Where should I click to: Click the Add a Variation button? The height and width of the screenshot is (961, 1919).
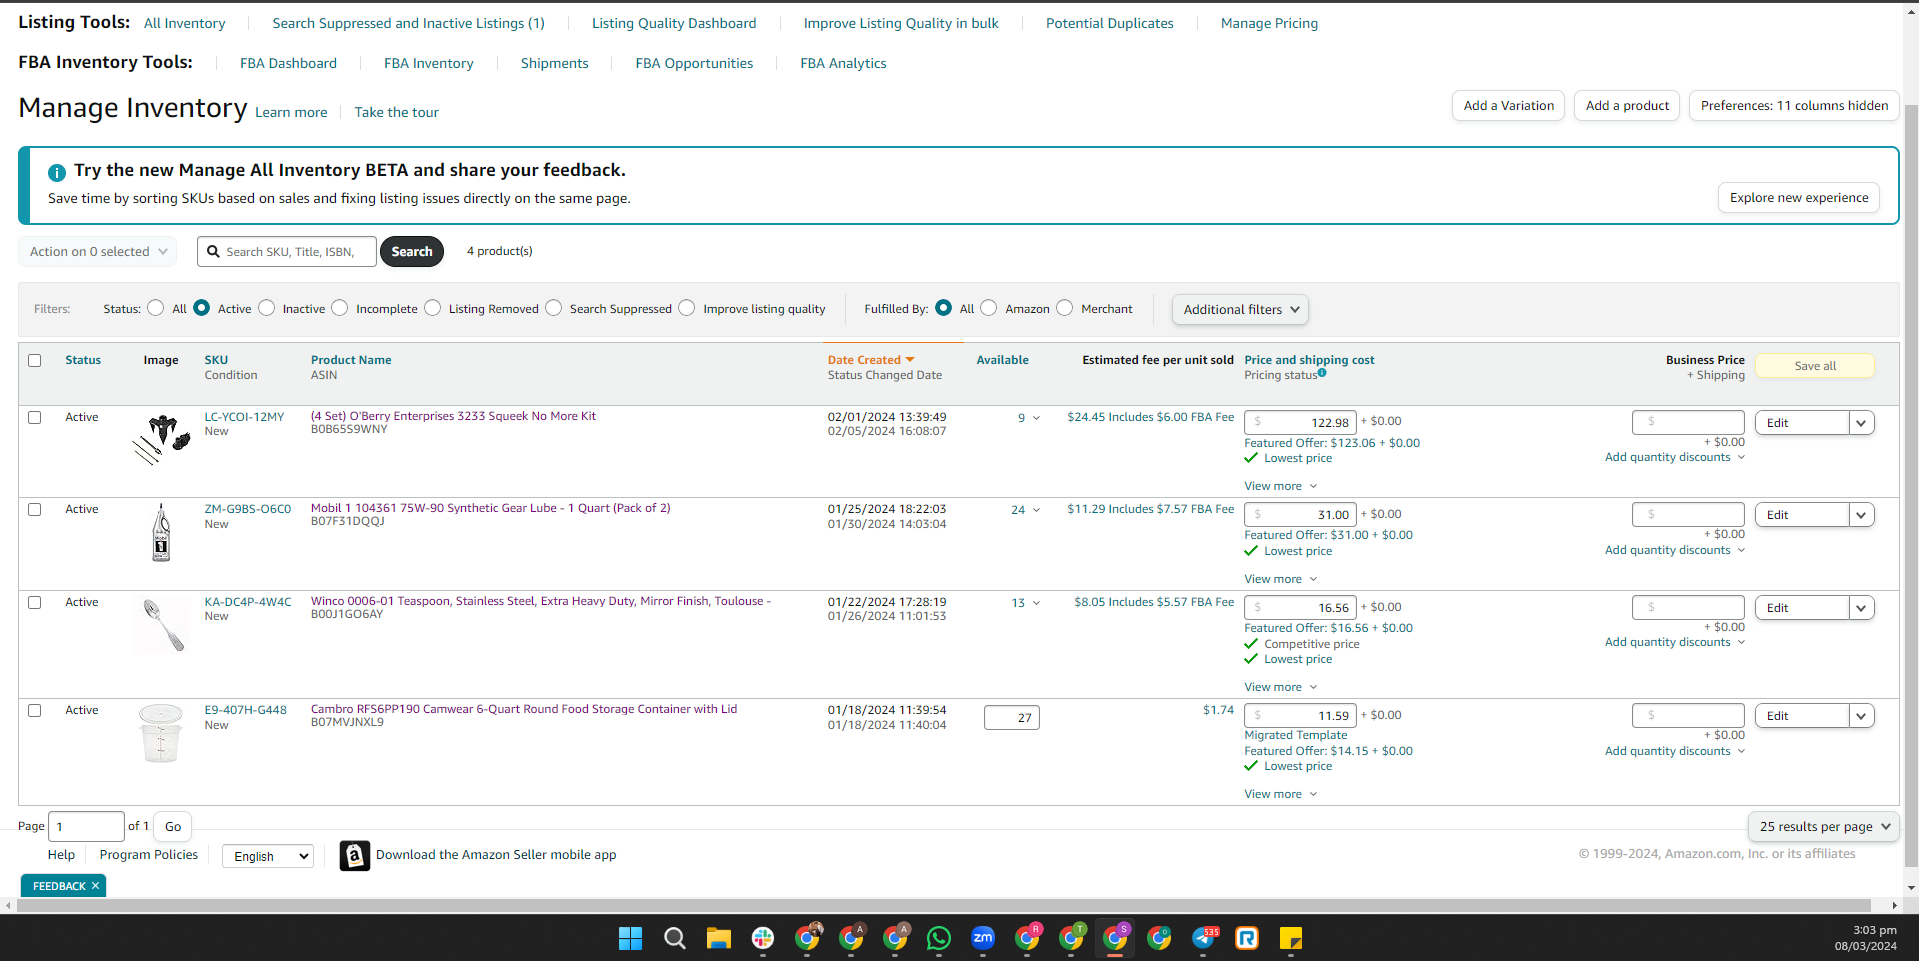[1509, 106]
